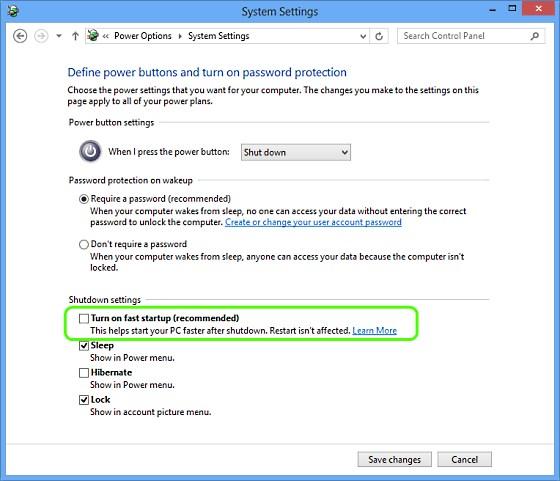
Task: Open the power button action dropdown
Action: tap(296, 152)
